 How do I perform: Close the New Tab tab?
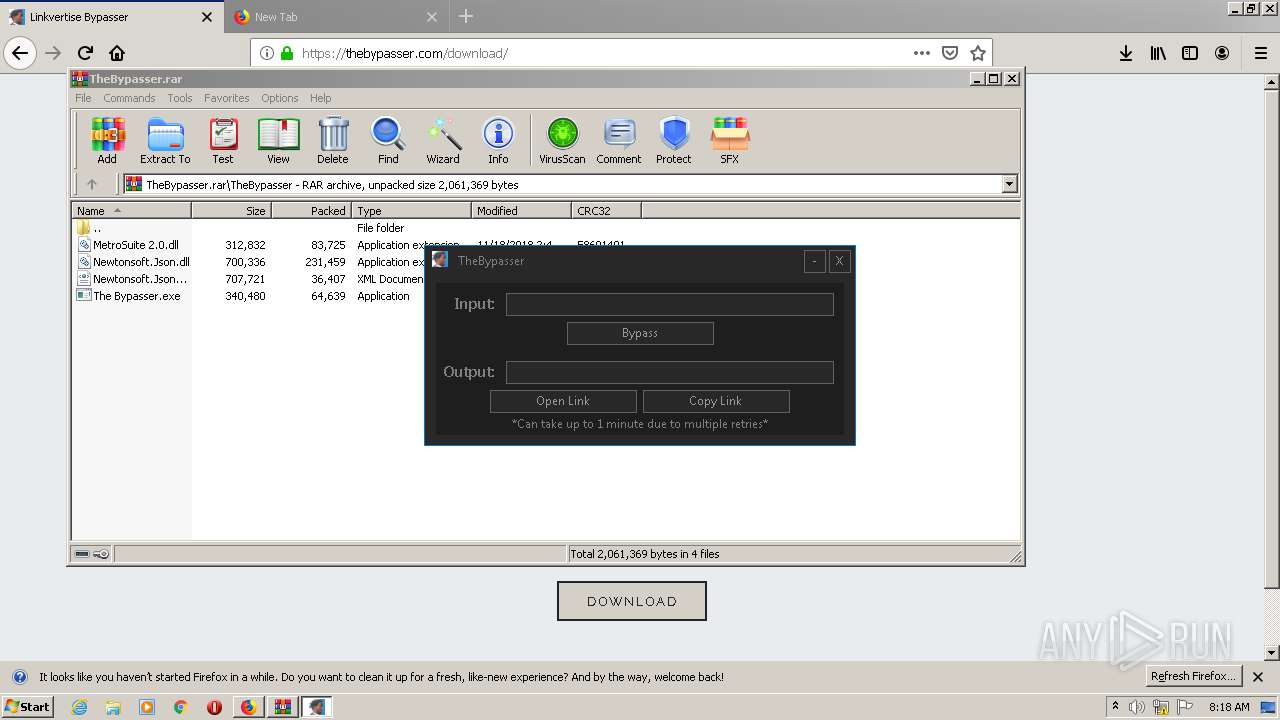tap(432, 17)
